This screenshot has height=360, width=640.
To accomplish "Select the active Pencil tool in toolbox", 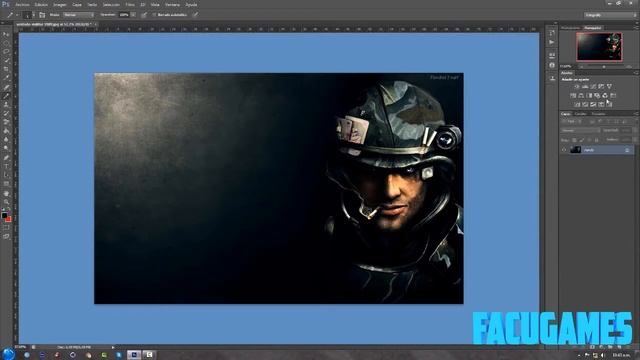I will 6,96.
